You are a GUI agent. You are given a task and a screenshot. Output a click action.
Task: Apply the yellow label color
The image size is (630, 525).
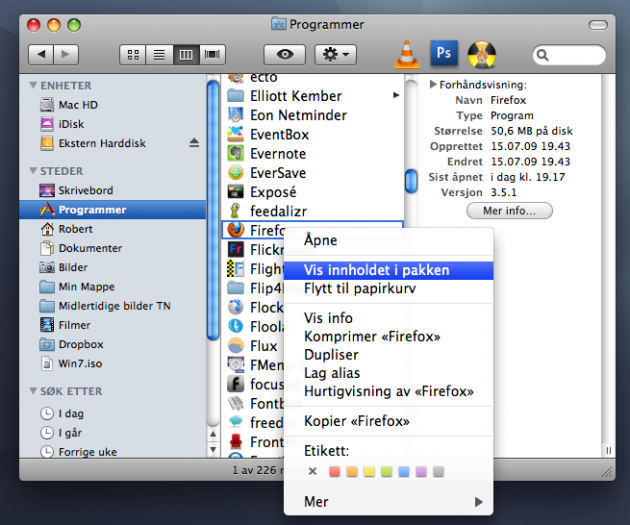click(x=369, y=472)
